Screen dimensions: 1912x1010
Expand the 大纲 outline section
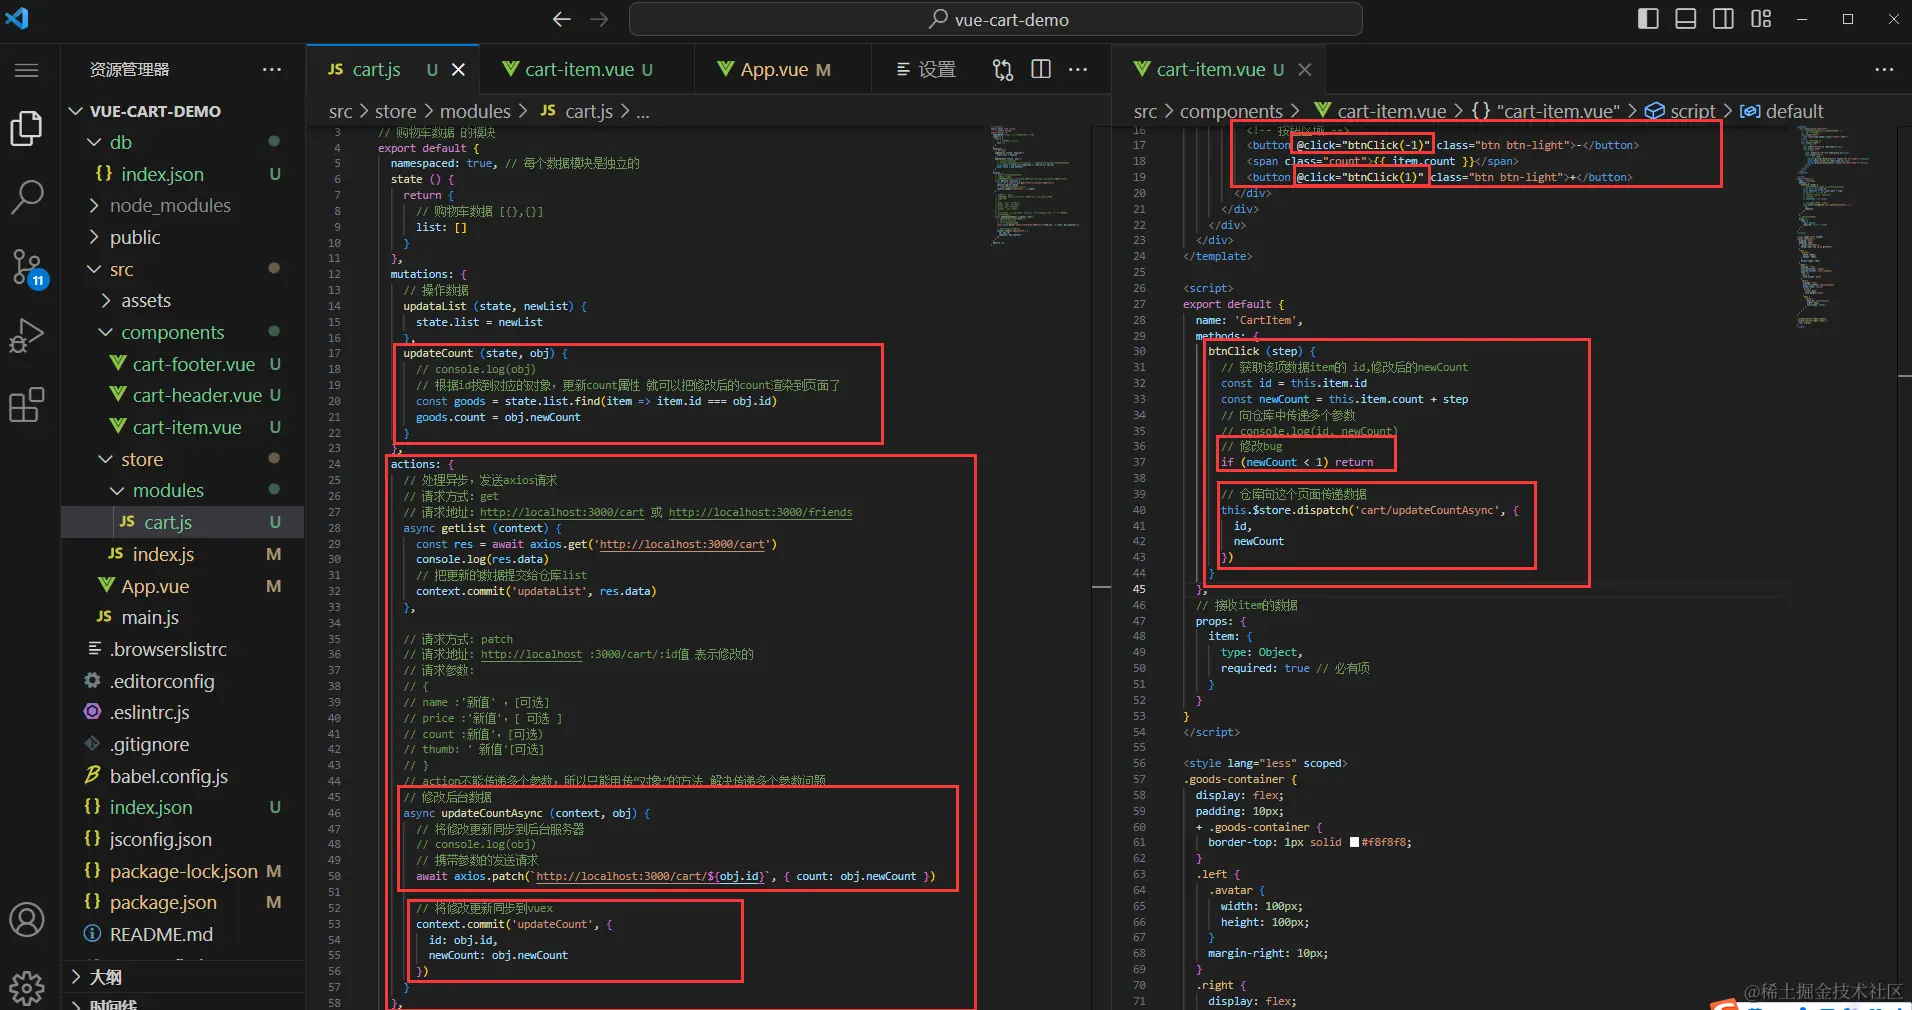click(183, 977)
